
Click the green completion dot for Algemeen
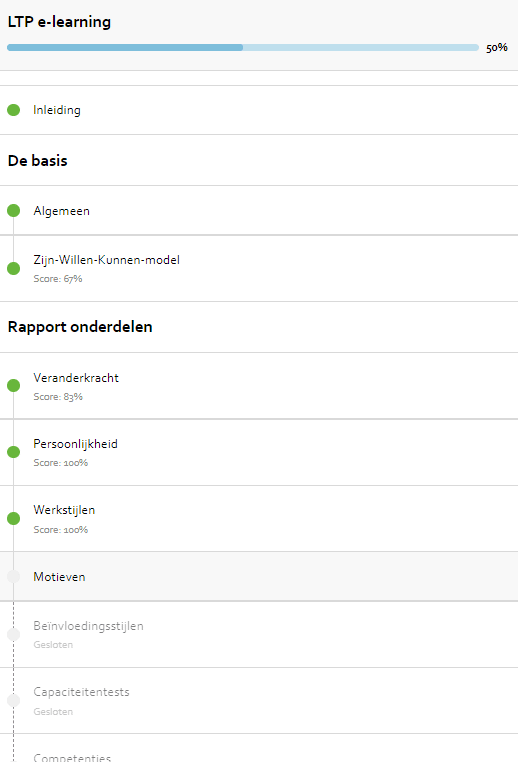point(14,210)
